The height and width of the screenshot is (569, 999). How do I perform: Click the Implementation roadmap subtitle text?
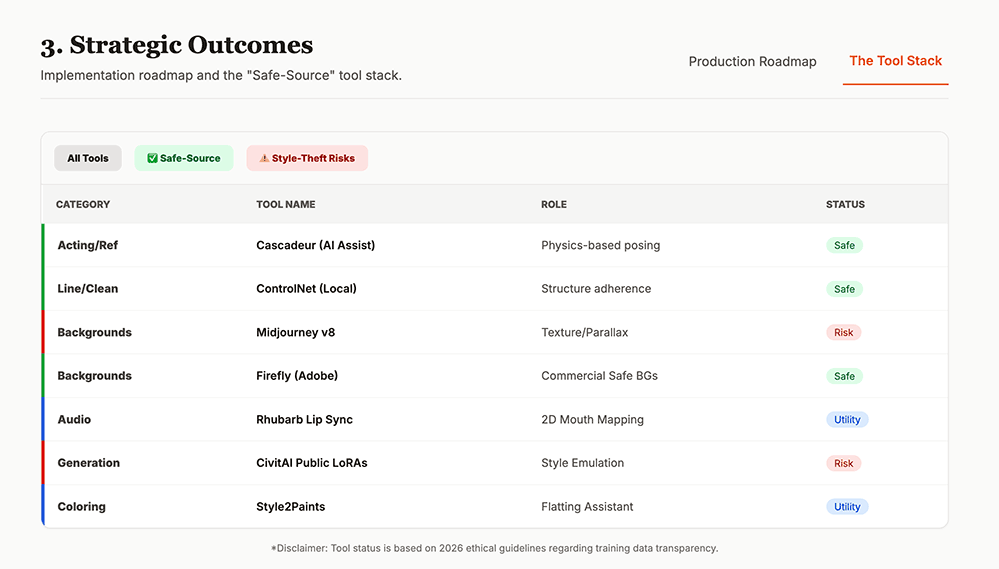pos(221,75)
